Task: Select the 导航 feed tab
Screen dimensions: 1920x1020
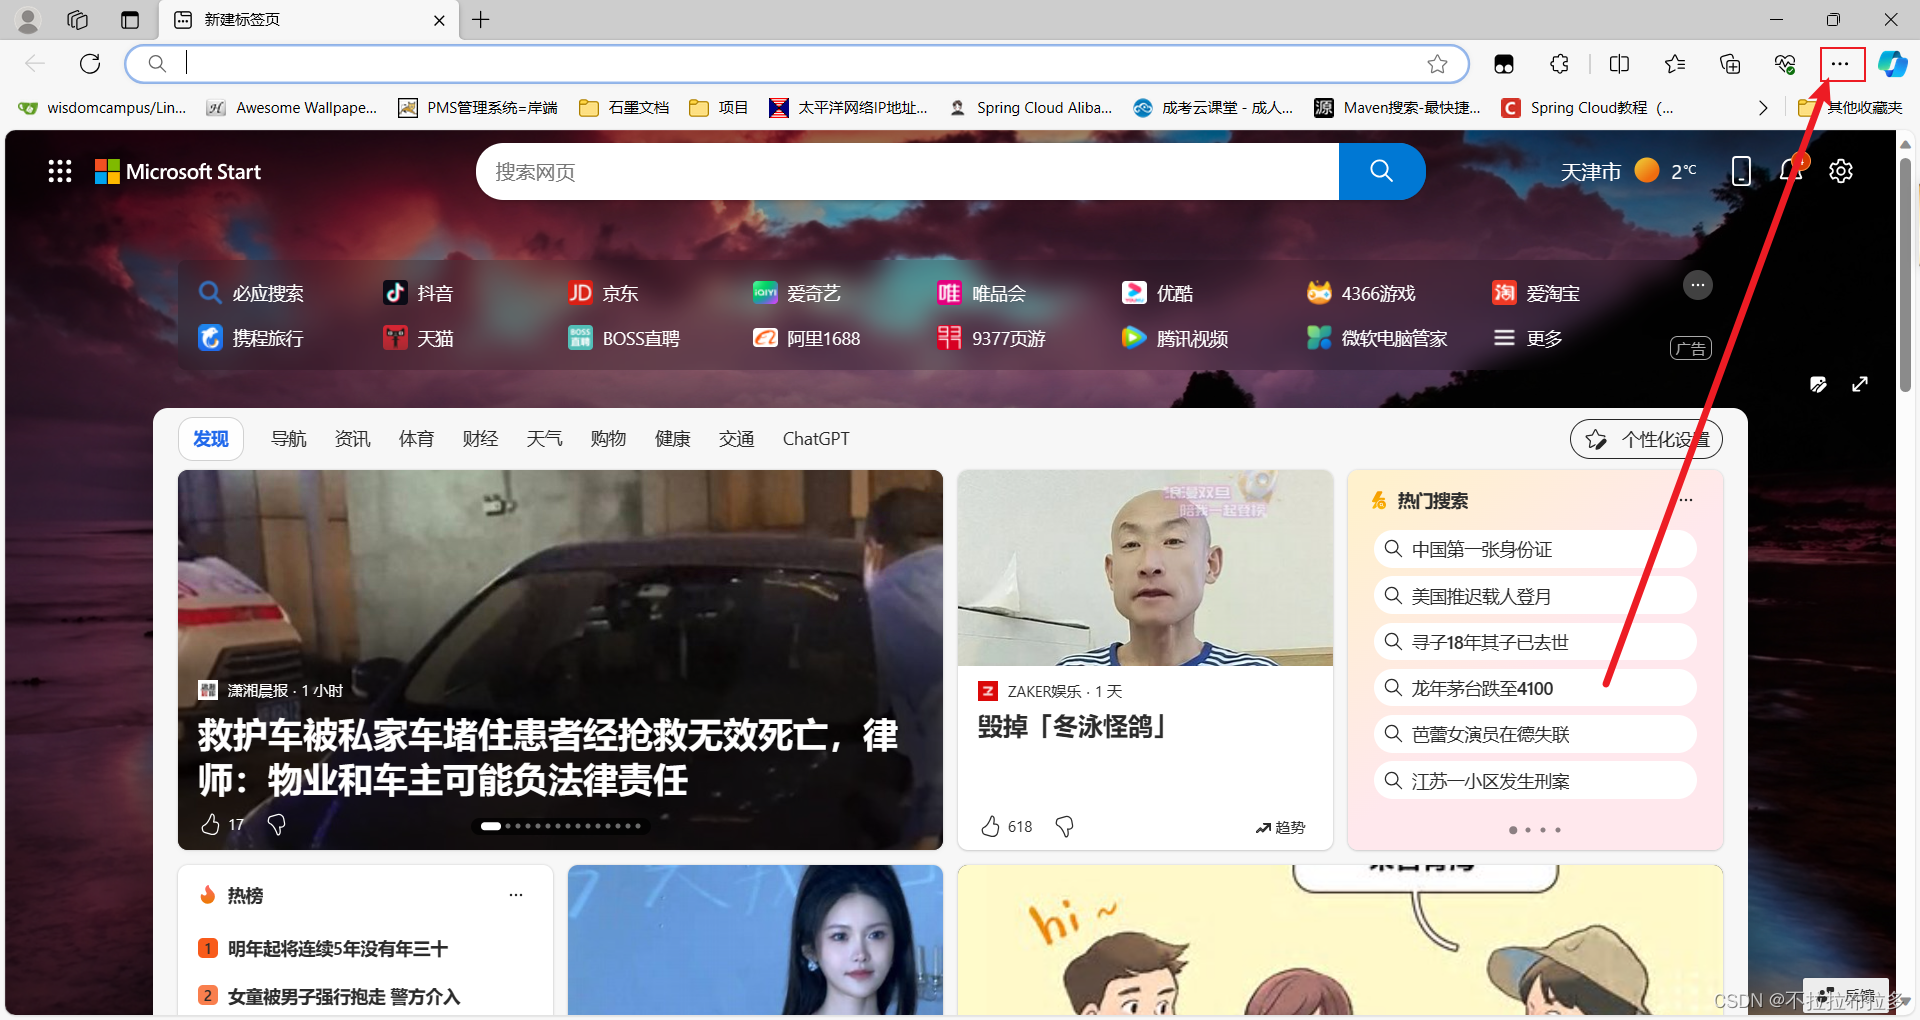Action: point(289,439)
